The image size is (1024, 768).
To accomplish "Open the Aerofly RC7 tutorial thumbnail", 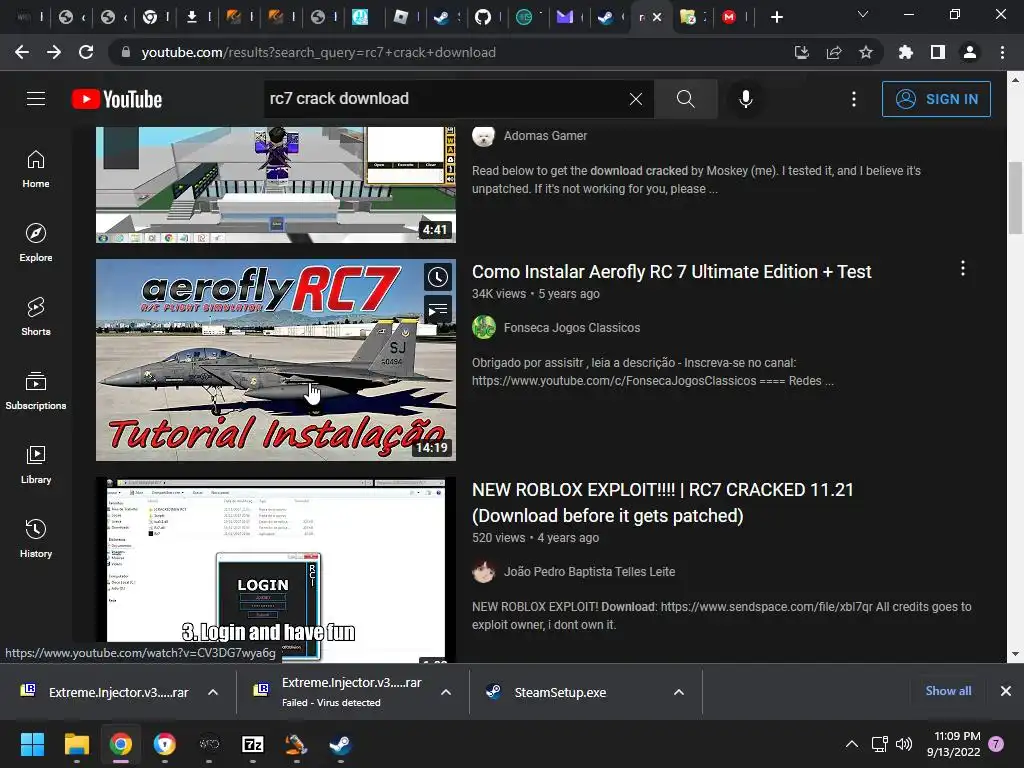I will [x=276, y=360].
